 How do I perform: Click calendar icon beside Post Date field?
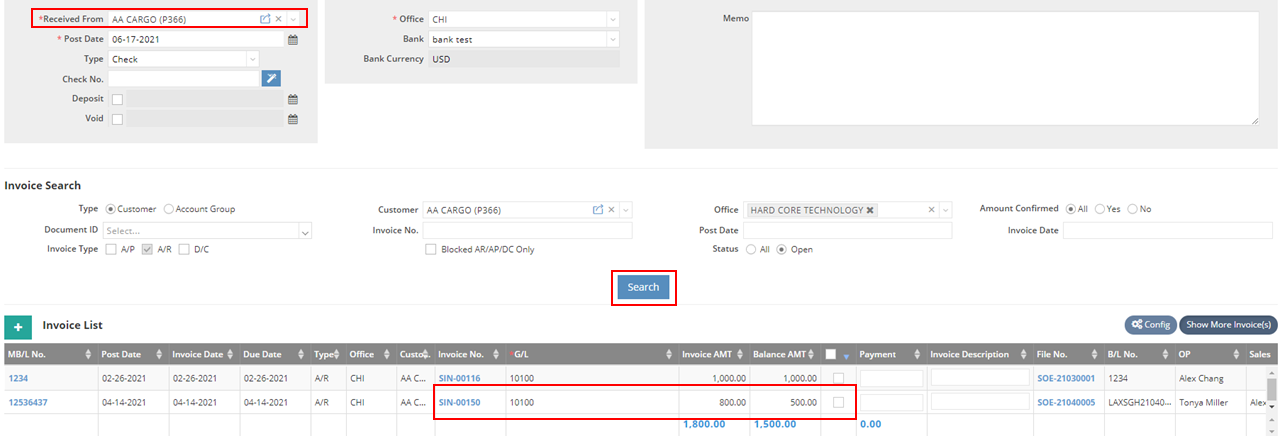click(293, 40)
